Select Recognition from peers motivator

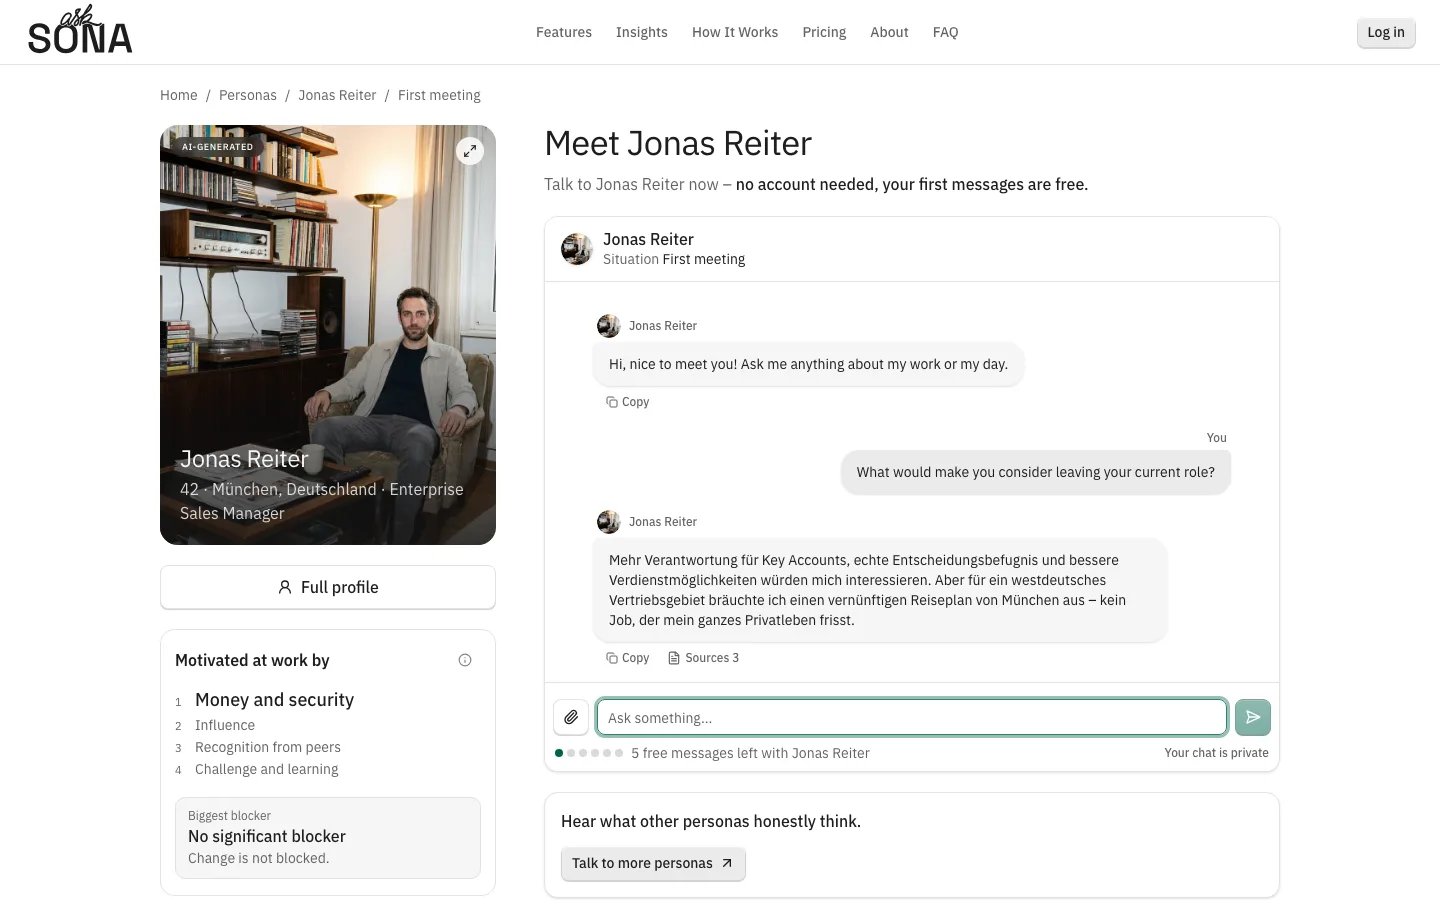pos(268,747)
